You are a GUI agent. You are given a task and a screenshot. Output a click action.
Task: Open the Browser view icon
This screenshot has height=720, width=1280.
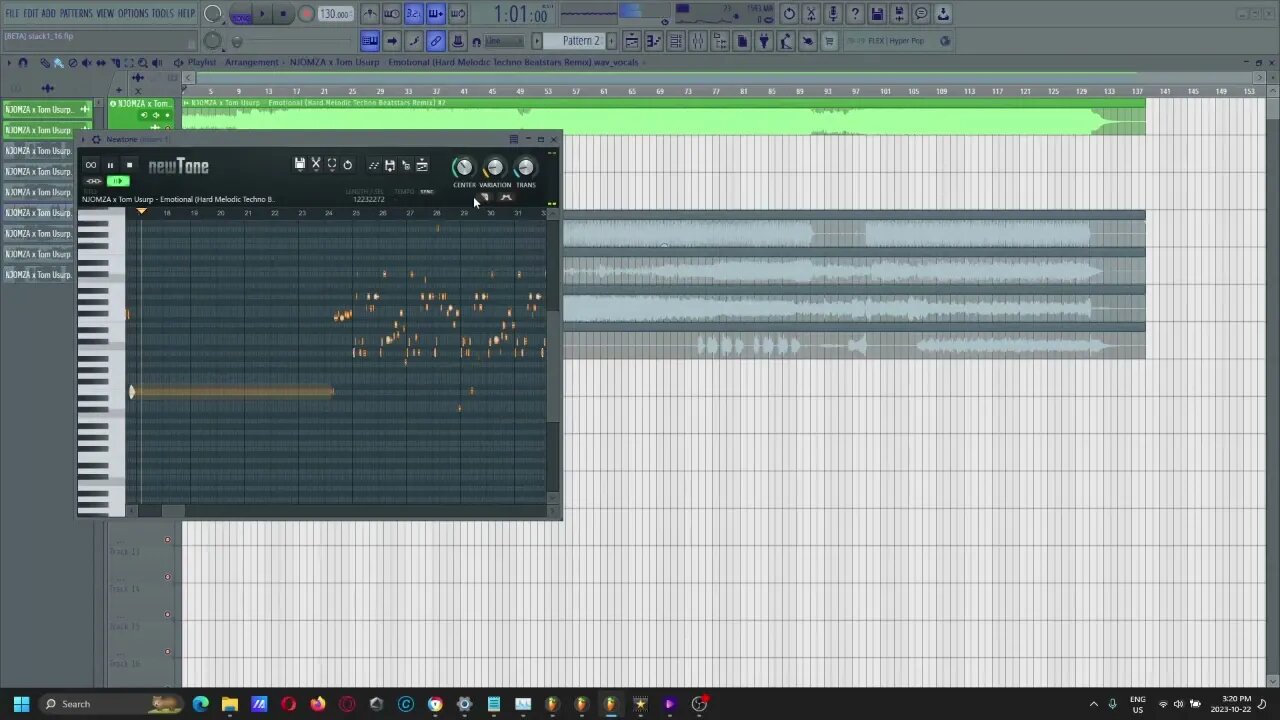pyautogui.click(x=720, y=41)
